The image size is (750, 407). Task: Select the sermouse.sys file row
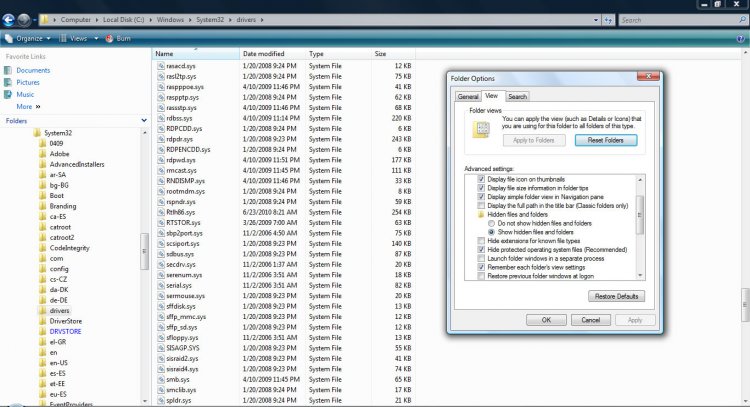point(284,296)
